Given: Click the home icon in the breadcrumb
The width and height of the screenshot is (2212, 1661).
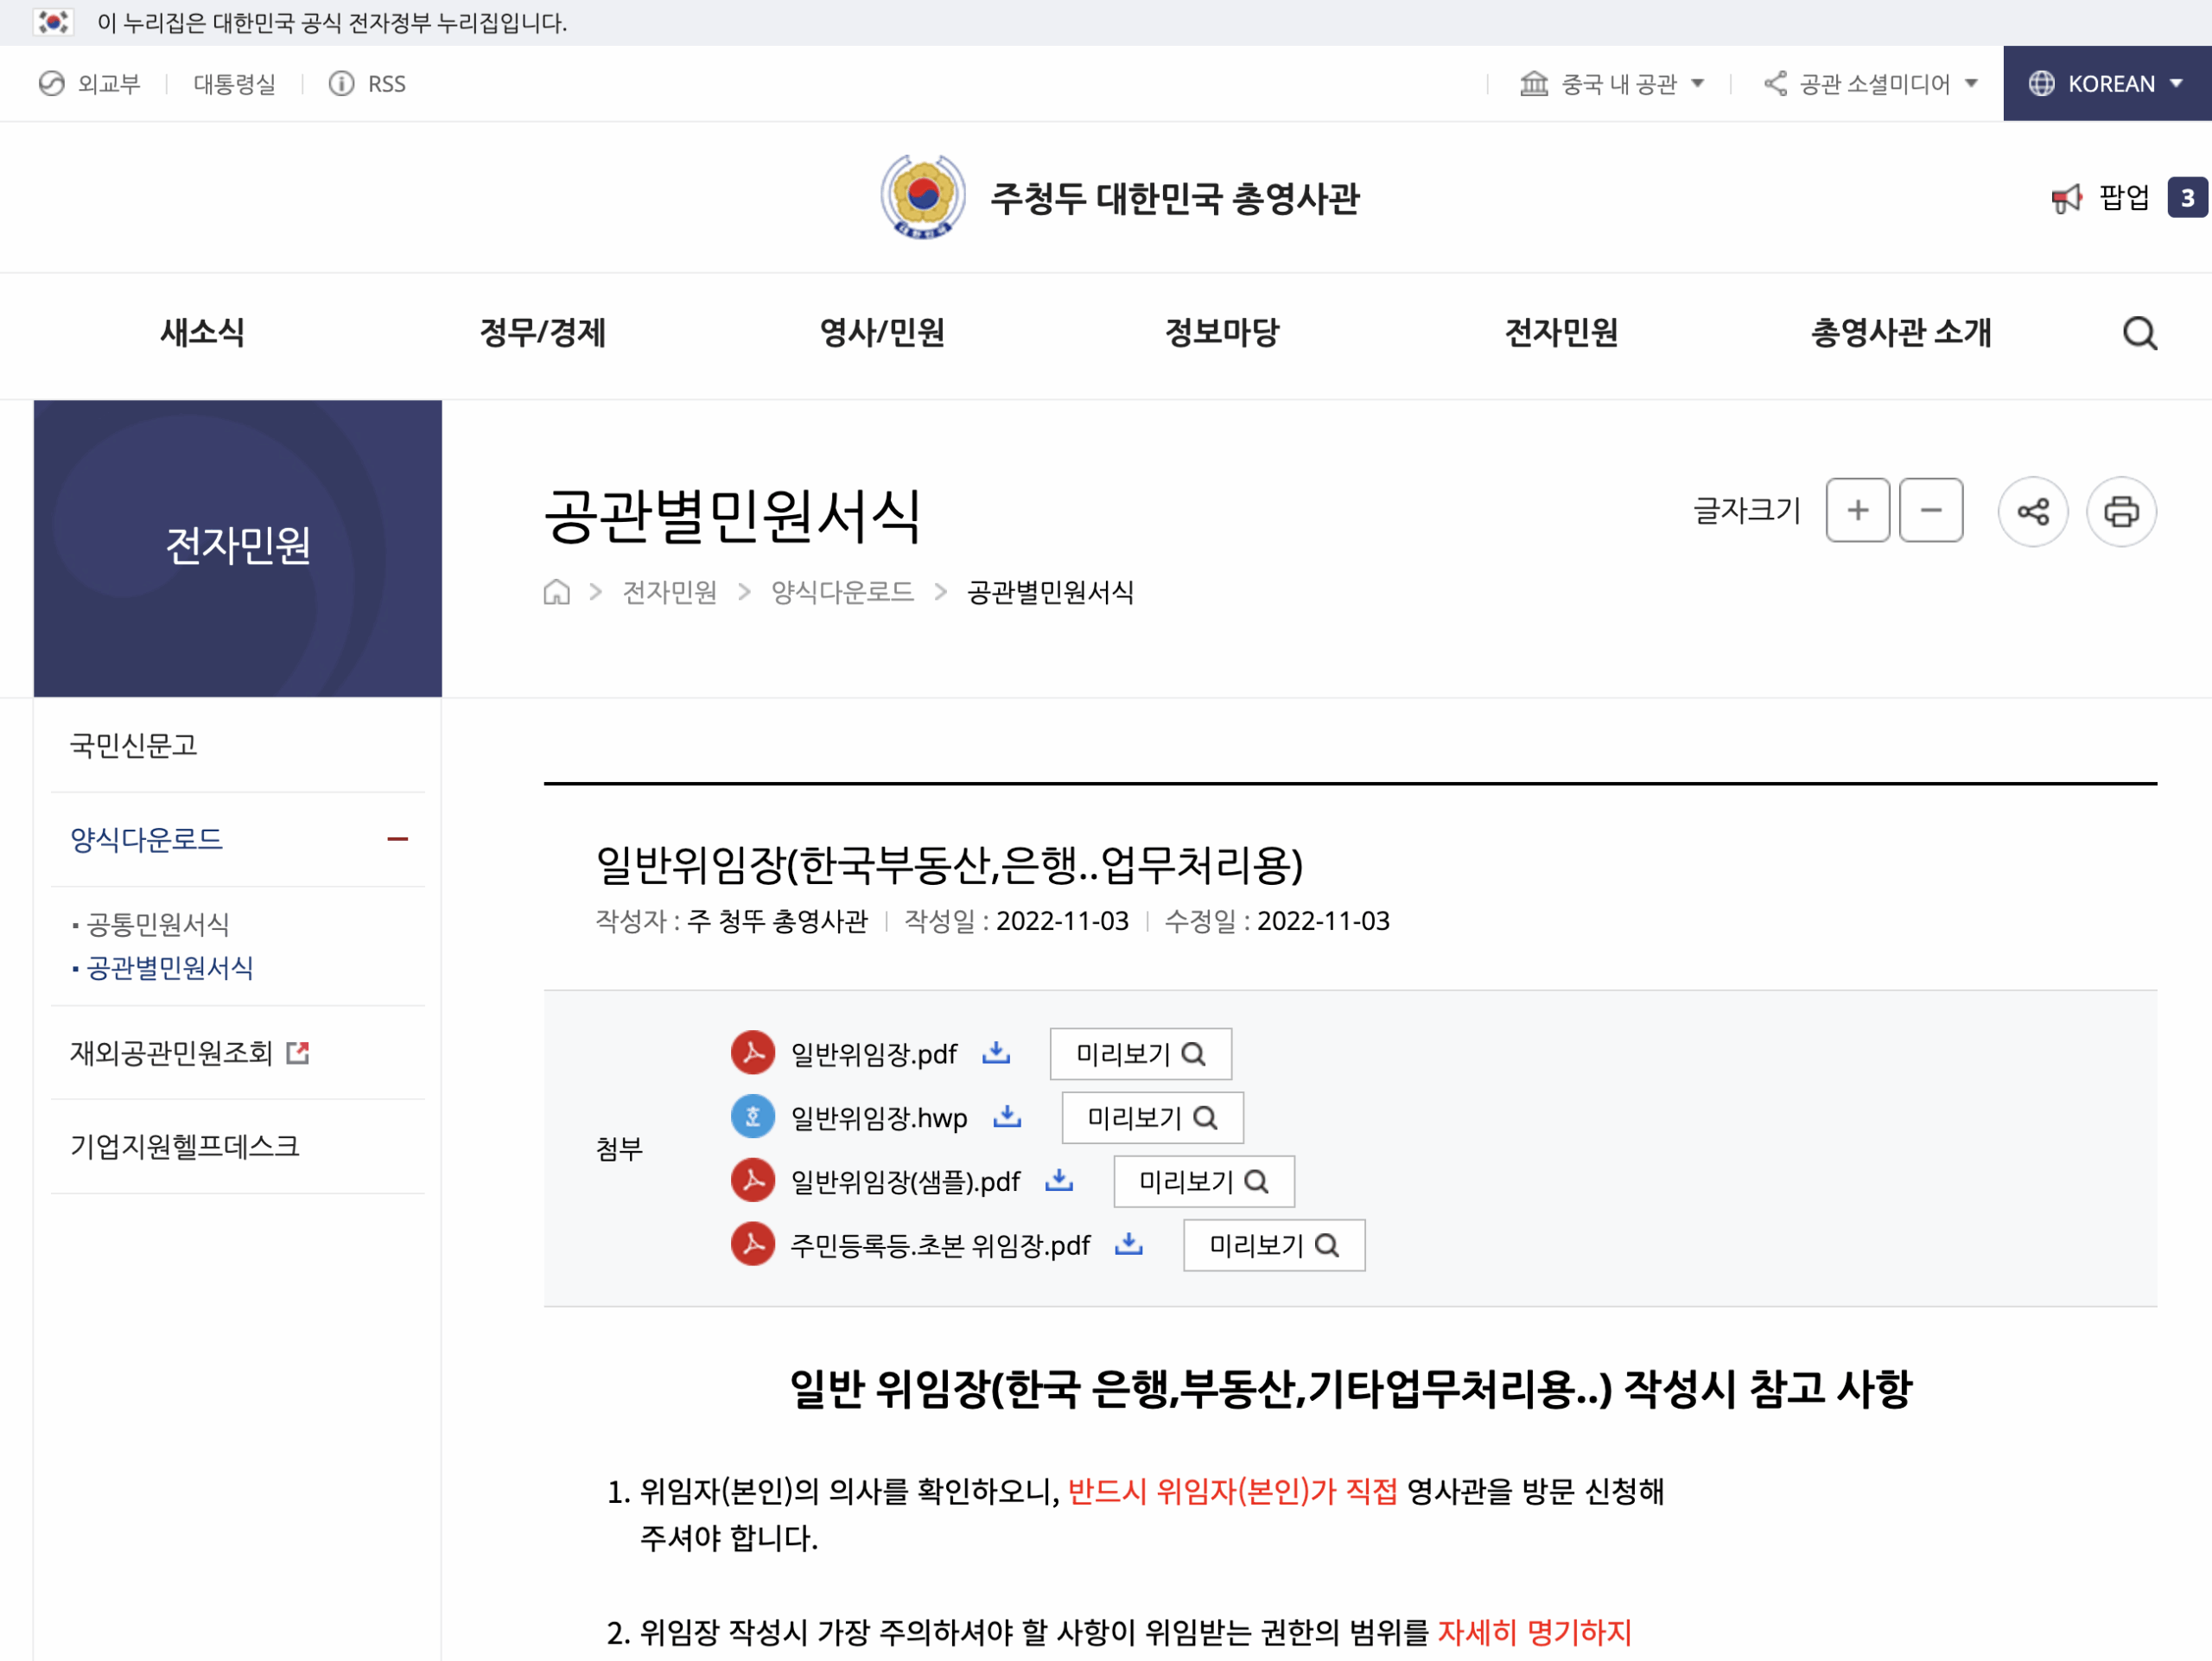Looking at the screenshot, I should (556, 592).
